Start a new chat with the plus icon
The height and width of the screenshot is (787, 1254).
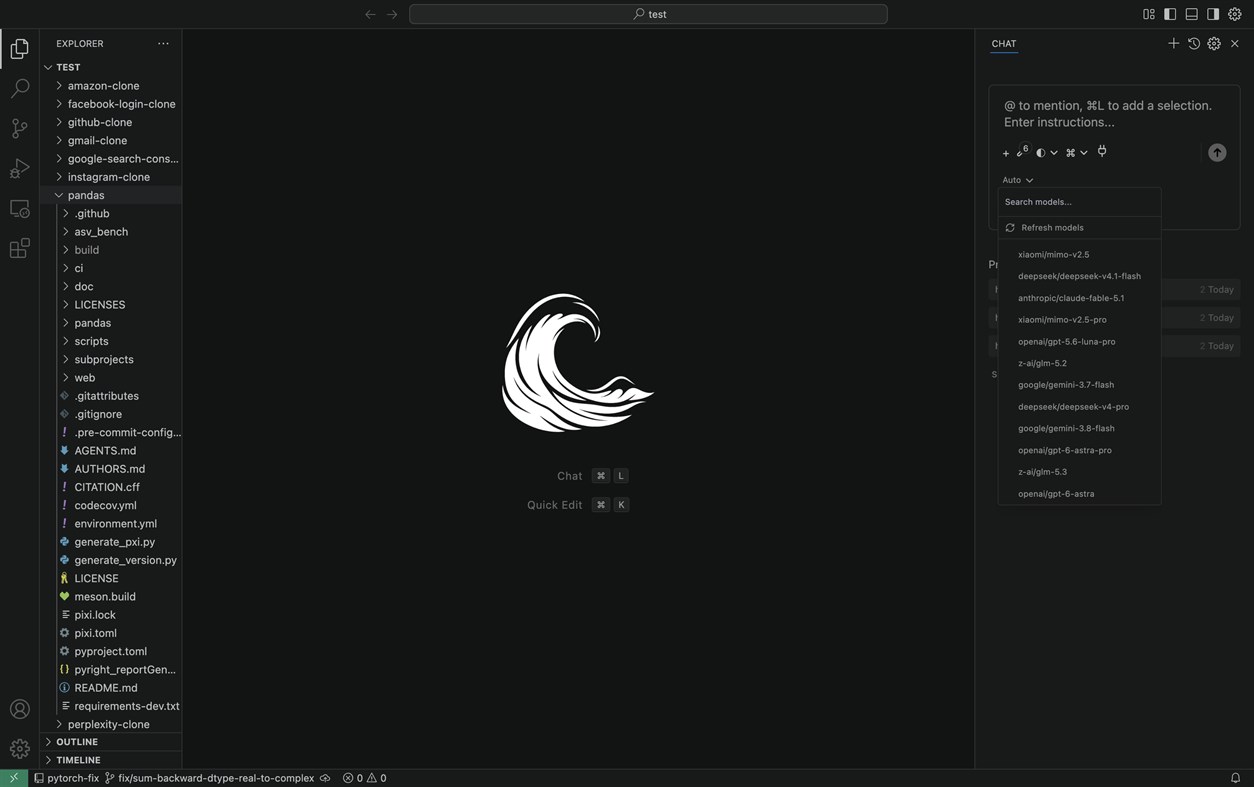(1173, 43)
